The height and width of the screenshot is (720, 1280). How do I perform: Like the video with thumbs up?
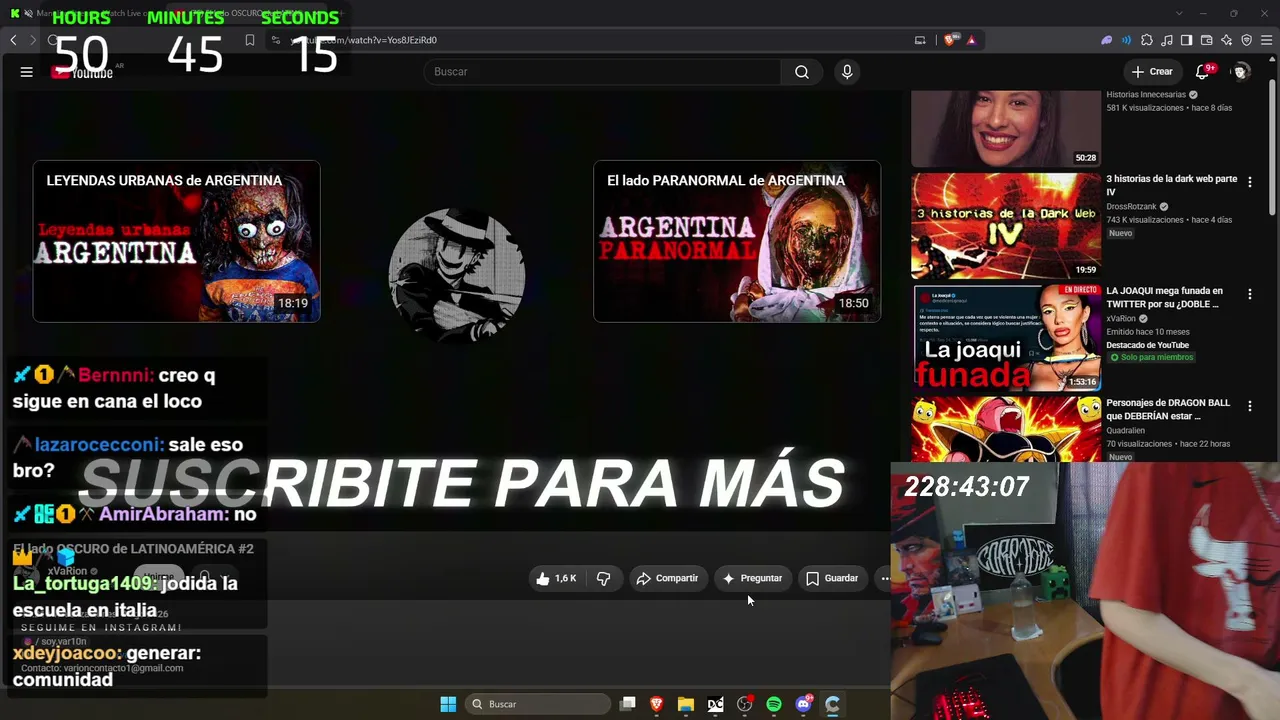tap(556, 578)
